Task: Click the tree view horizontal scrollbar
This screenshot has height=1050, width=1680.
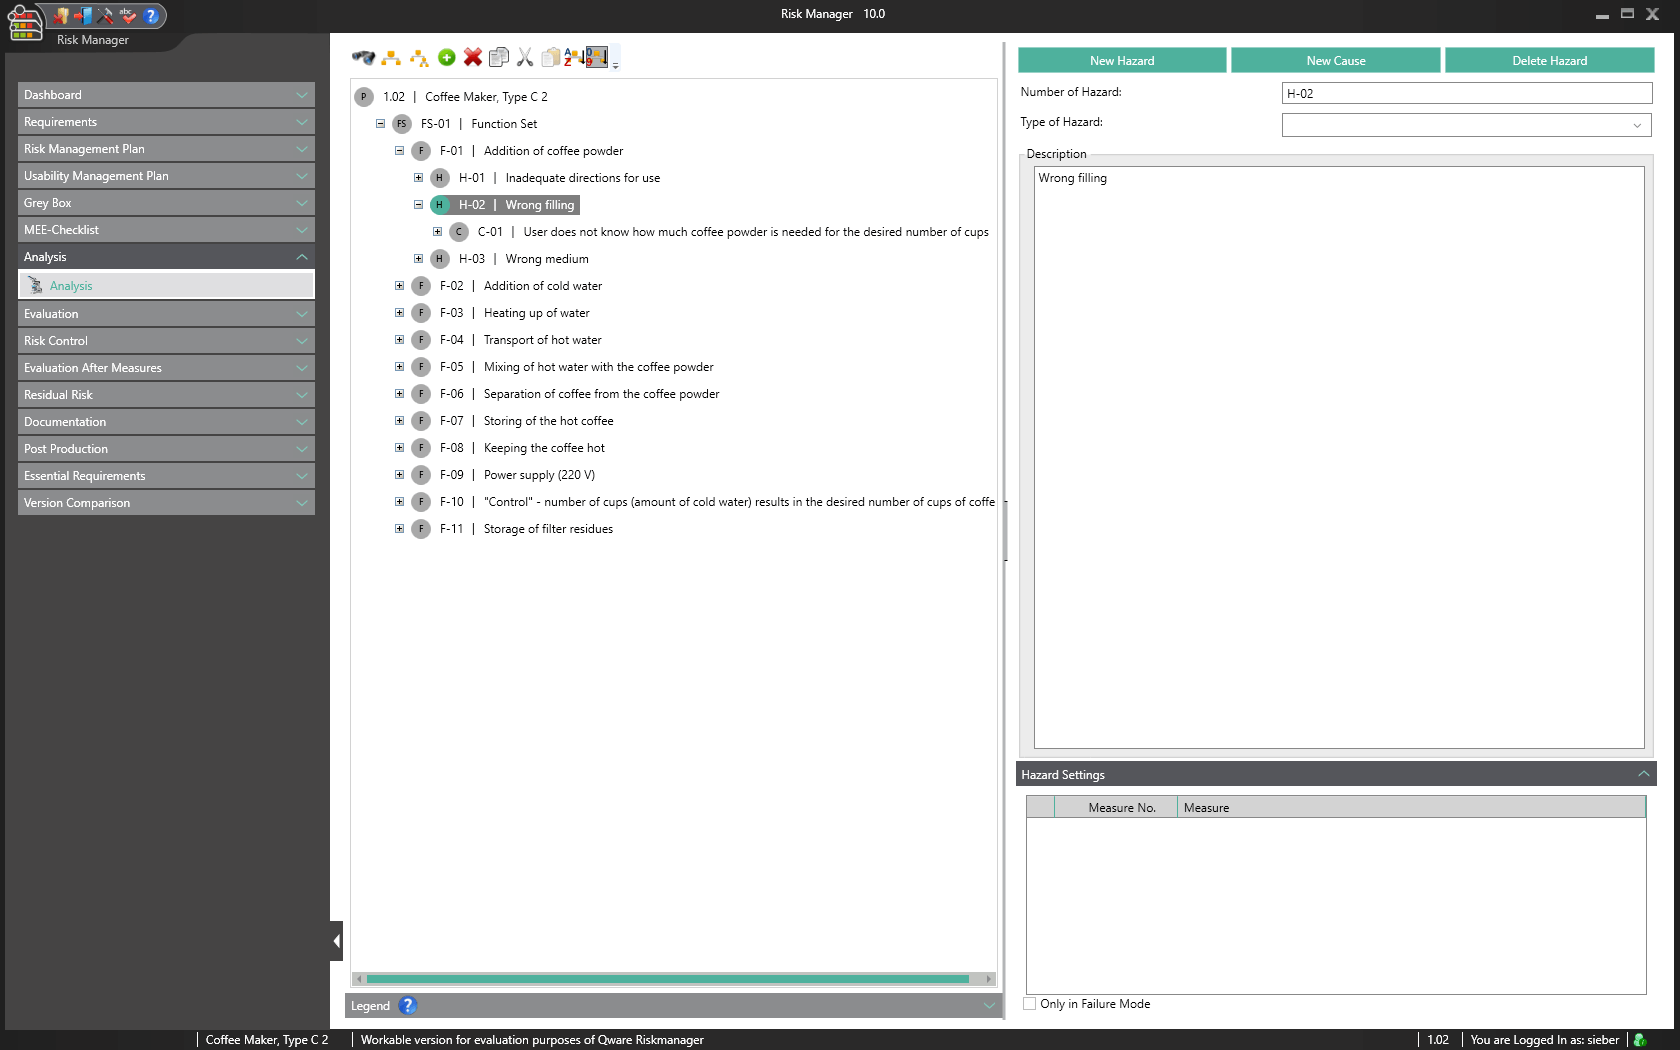Action: [667, 979]
